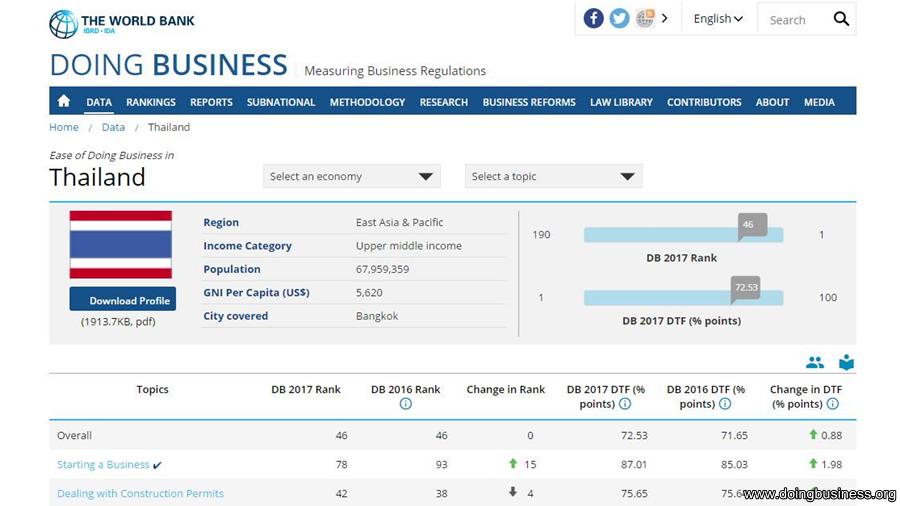This screenshot has height=506, width=900.
Task: Click the Upper middle income value
Action: pos(409,246)
